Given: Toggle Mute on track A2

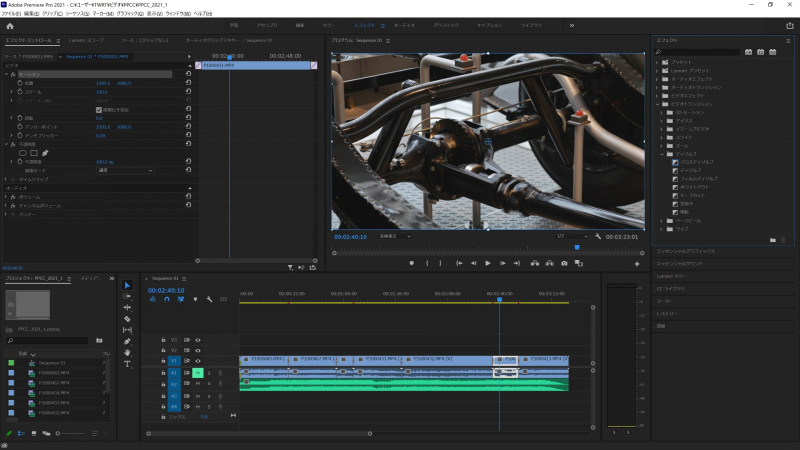Looking at the screenshot, I should 198,384.
